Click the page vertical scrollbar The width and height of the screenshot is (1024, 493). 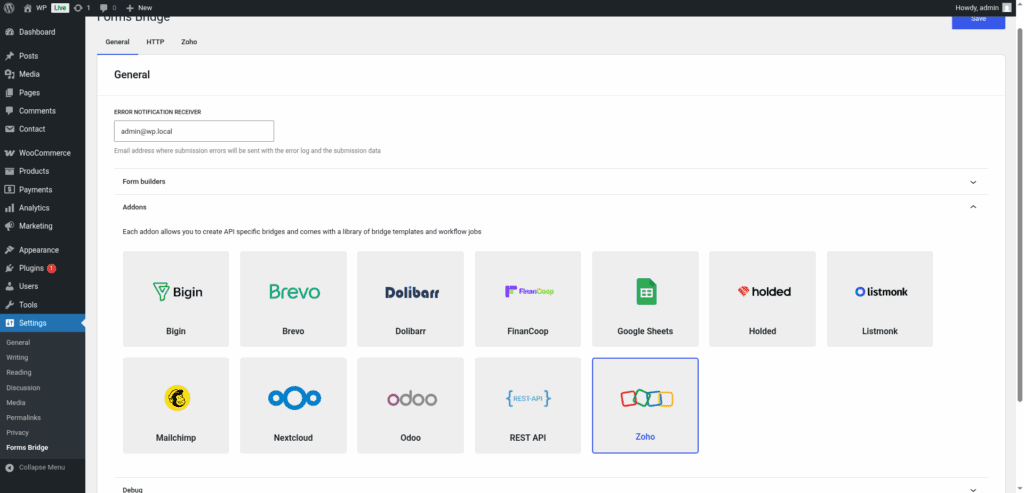pyautogui.click(x=1019, y=215)
